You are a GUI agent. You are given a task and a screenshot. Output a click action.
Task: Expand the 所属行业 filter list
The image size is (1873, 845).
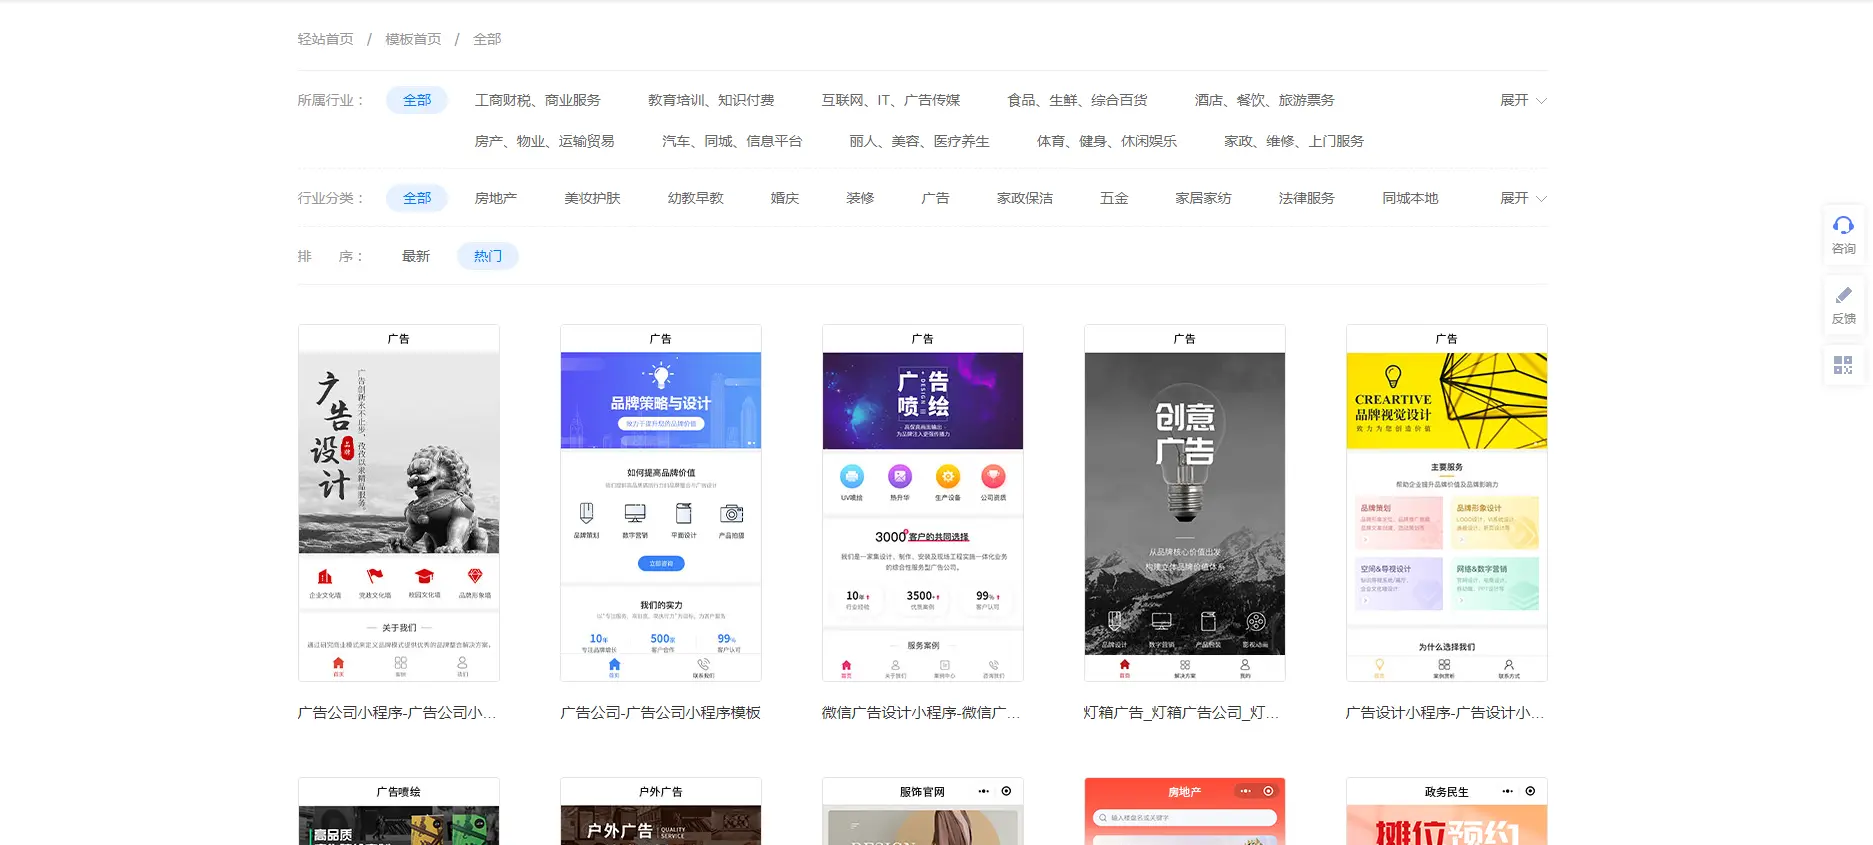[x=1522, y=100]
